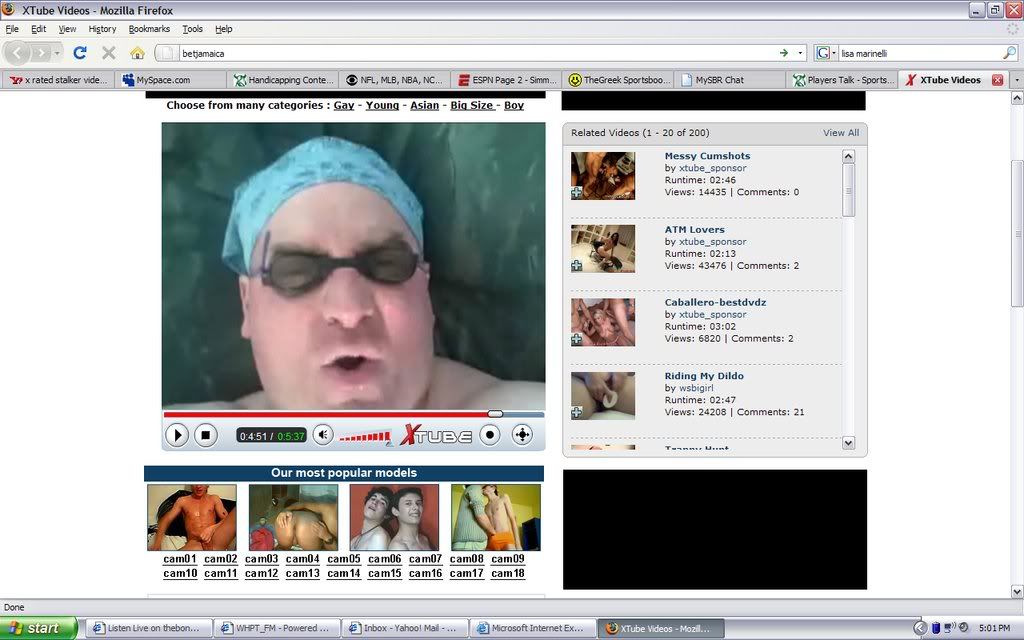
Task: Mute the video player's speaker
Action: tap(323, 435)
